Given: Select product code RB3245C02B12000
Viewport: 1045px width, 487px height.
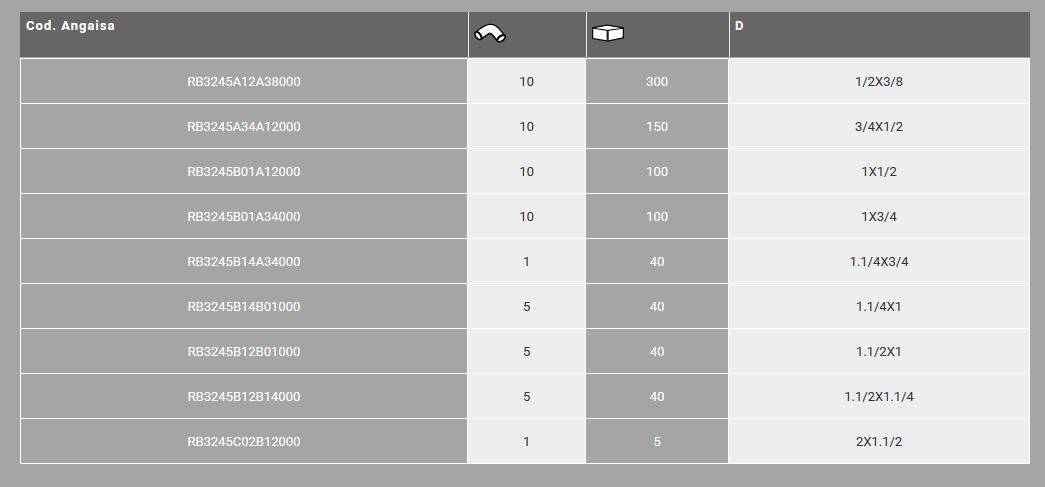Looking at the screenshot, I should click(x=244, y=442).
